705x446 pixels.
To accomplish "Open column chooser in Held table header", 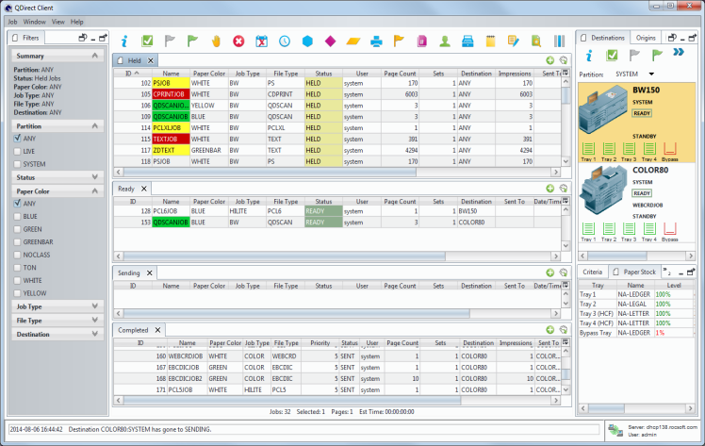I will point(566,73).
